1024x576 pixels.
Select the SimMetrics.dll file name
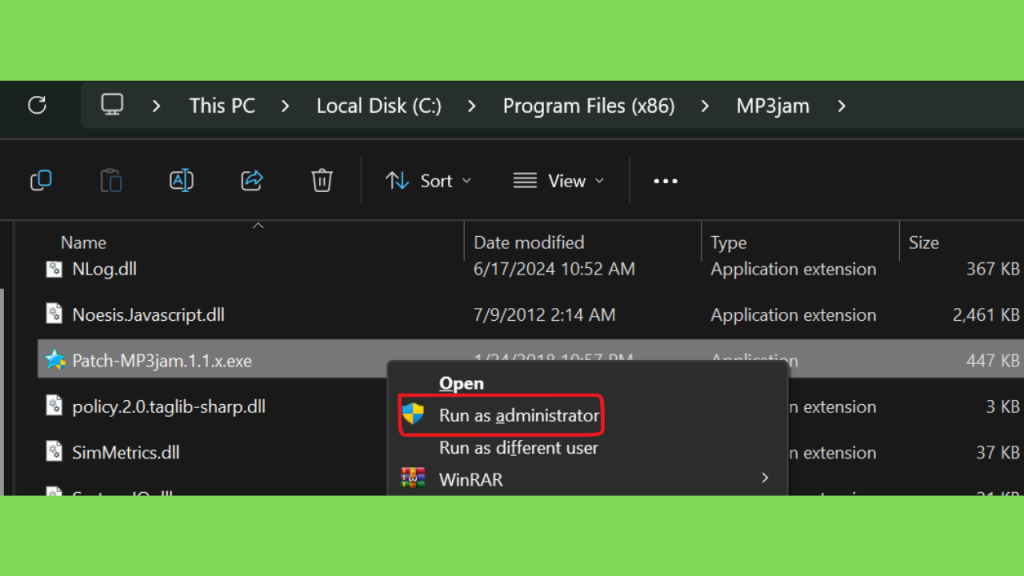(125, 453)
